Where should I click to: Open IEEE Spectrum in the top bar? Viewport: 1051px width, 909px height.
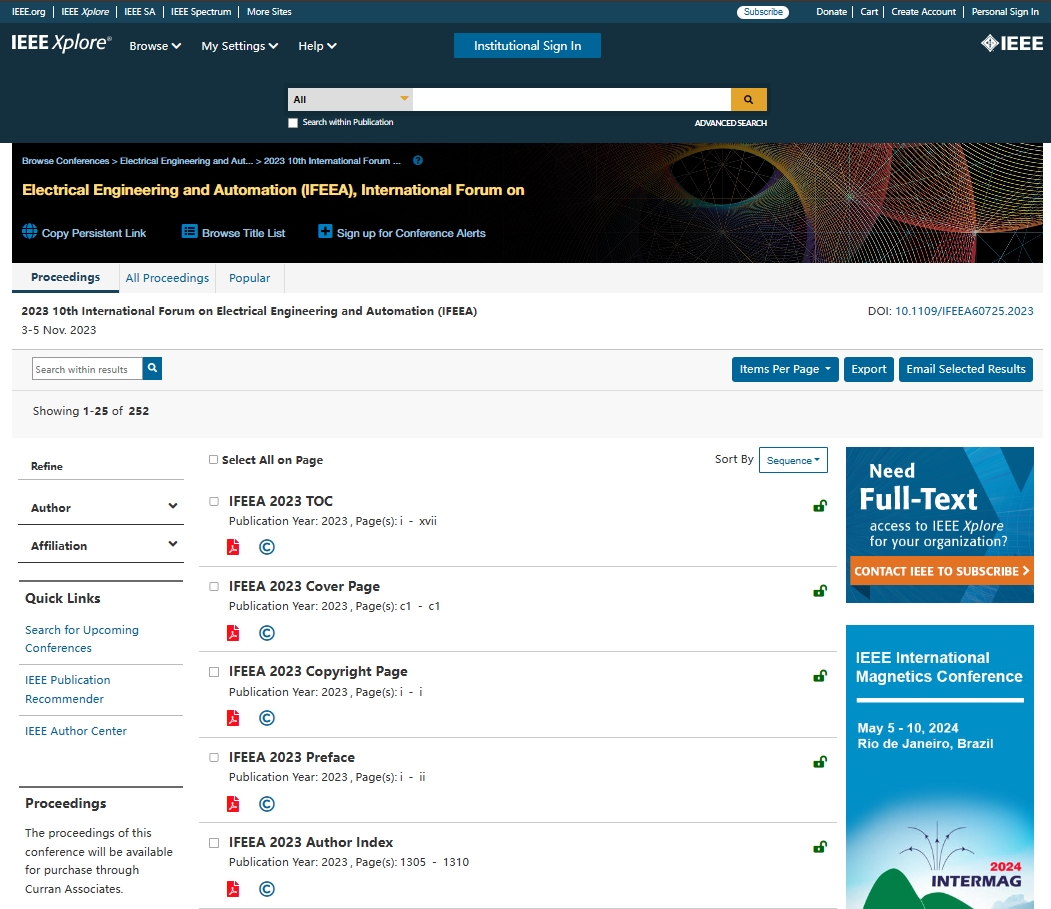pyautogui.click(x=200, y=11)
